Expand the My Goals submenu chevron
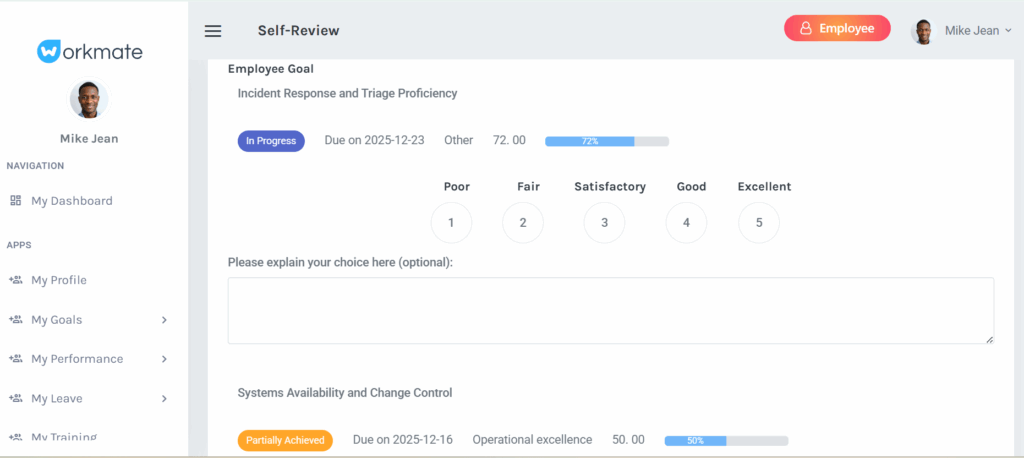The image size is (1024, 458). 164,320
